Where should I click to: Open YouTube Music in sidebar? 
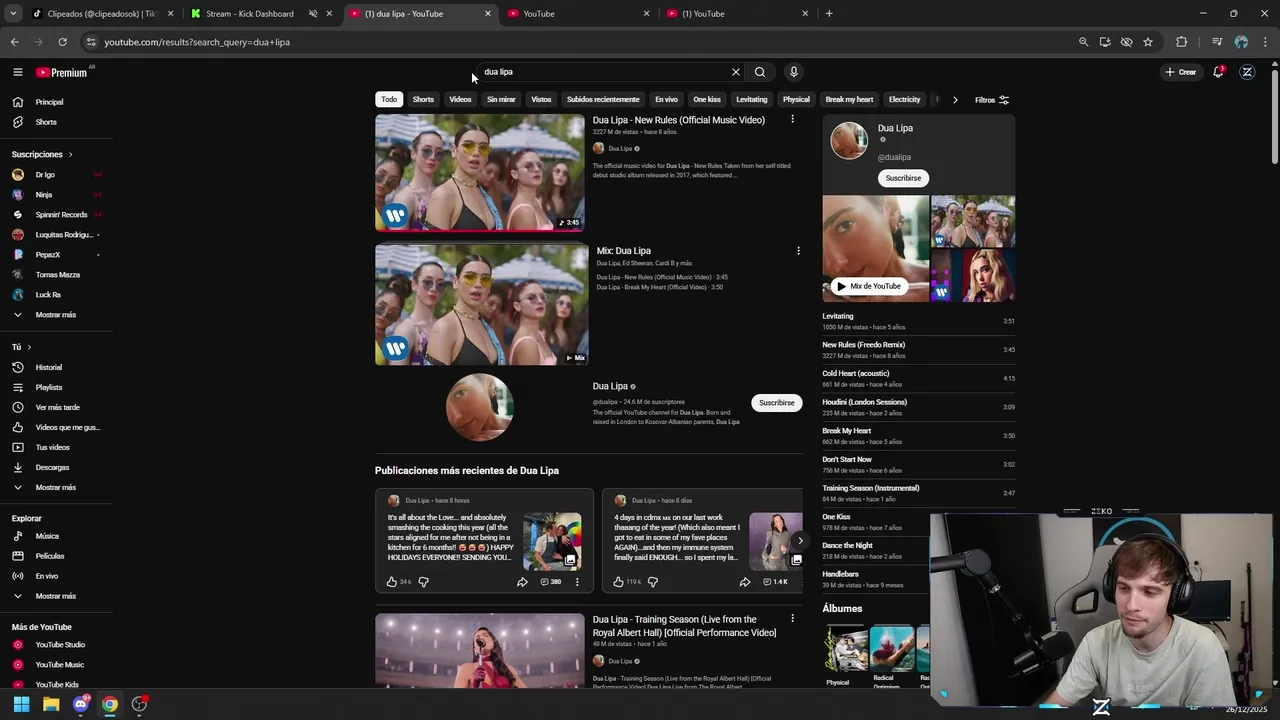59,665
